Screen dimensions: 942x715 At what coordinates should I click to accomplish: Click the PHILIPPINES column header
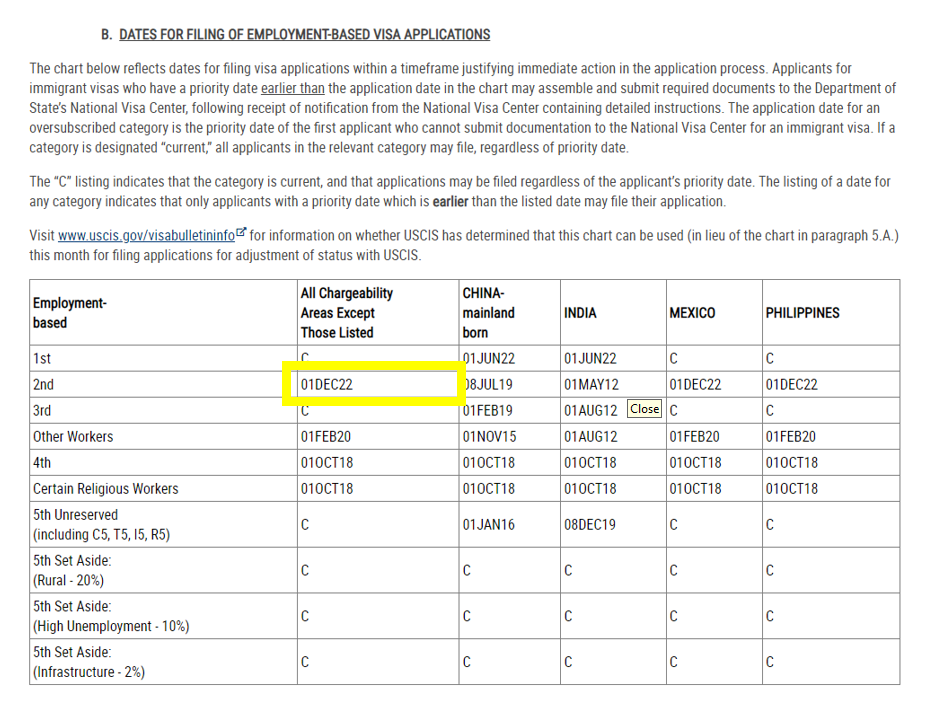[802, 313]
